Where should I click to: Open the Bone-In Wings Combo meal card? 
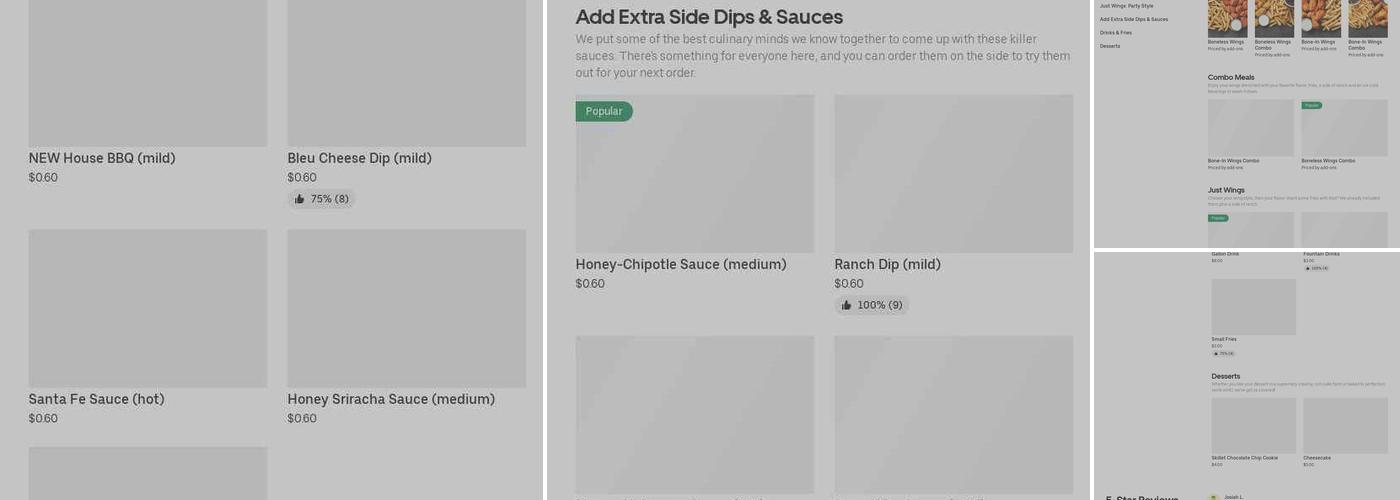pyautogui.click(x=1250, y=128)
